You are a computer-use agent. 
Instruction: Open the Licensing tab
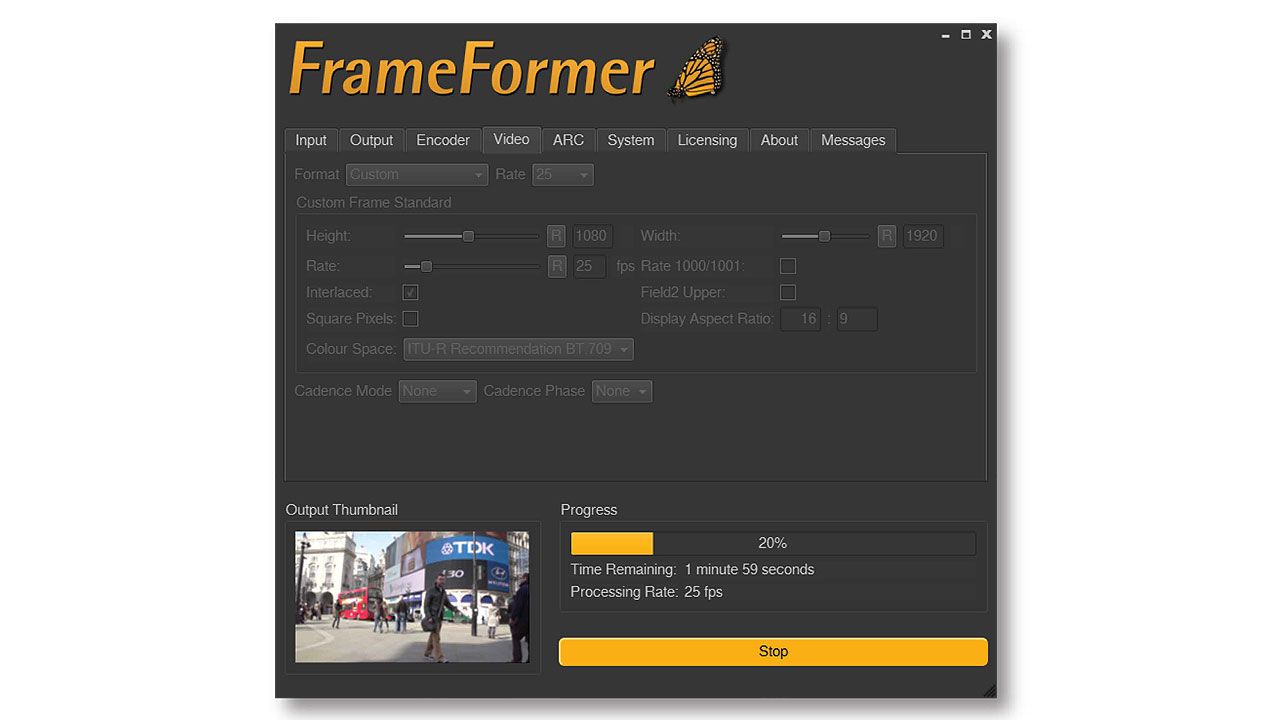707,140
